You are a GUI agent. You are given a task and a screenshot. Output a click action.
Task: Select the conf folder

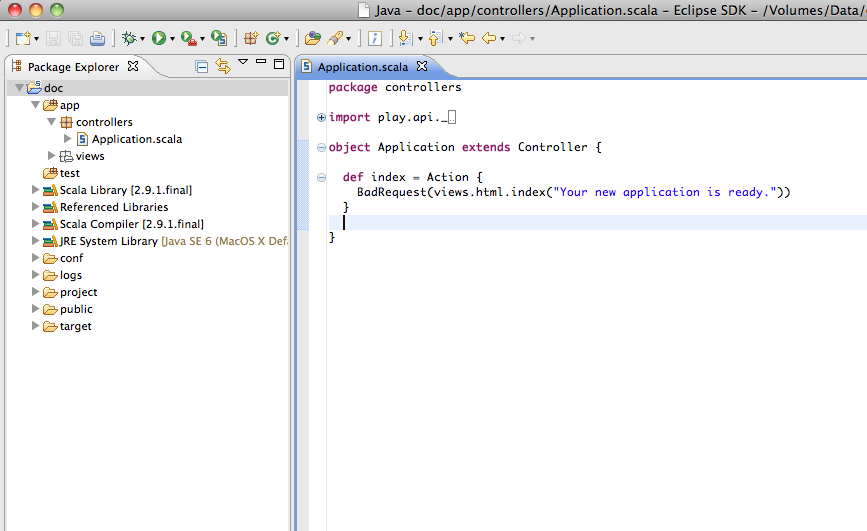(x=71, y=258)
